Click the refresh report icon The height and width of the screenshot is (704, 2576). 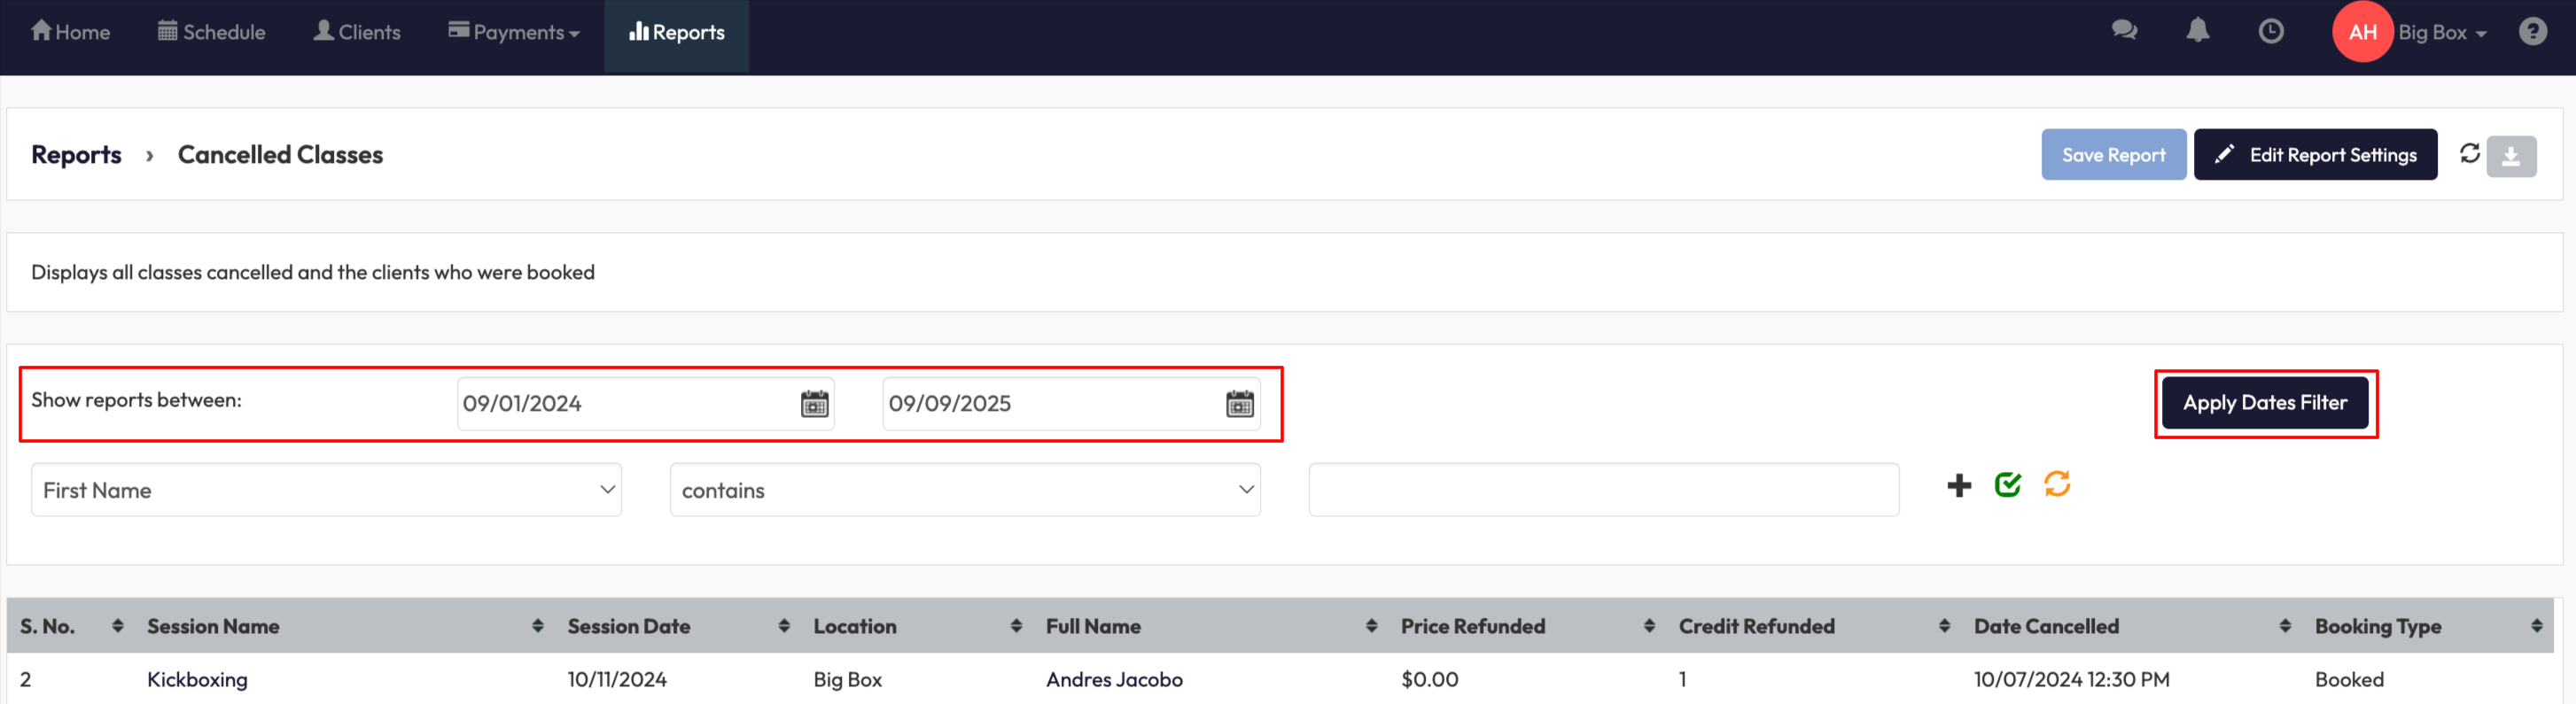pos(2469,153)
